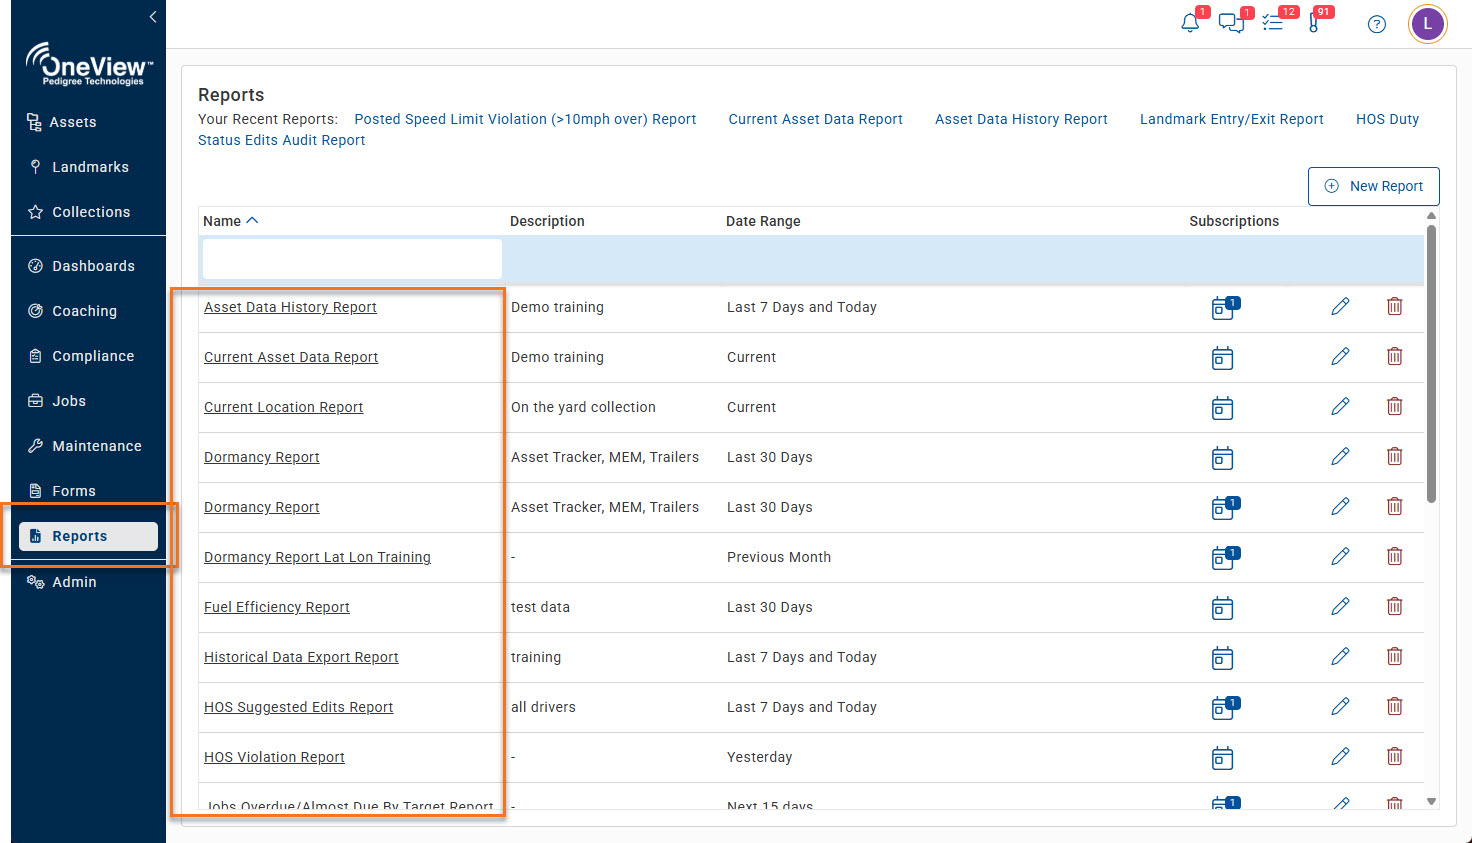Click the reports table vertical scrollbar
The width and height of the screenshot is (1472, 843).
point(1431,364)
